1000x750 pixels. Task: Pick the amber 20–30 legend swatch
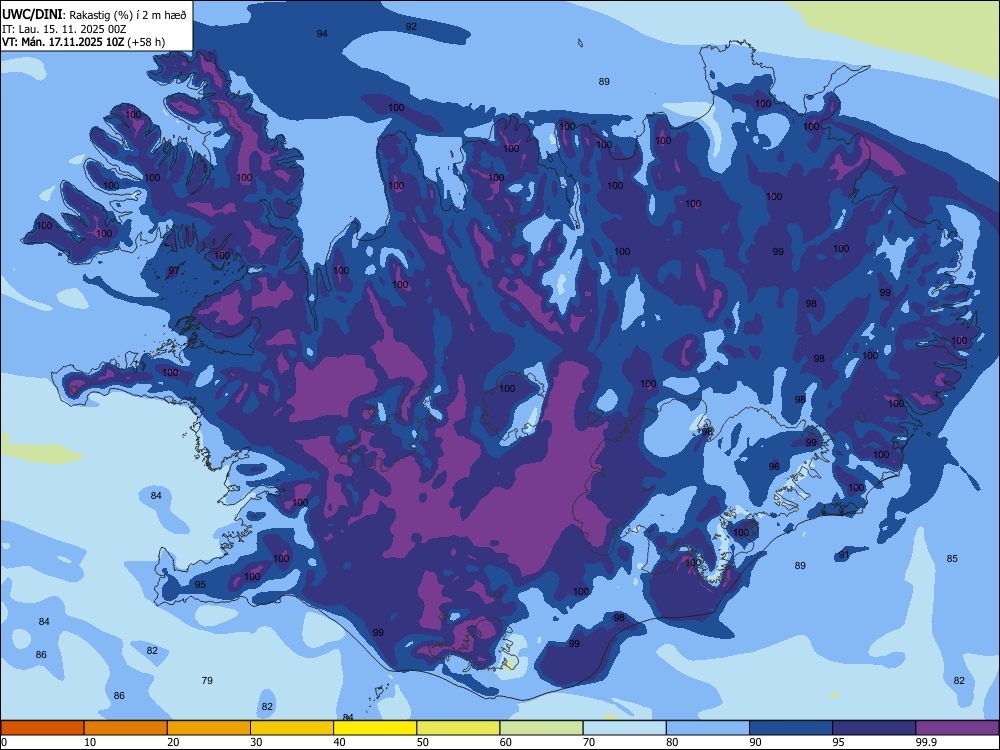(209, 728)
